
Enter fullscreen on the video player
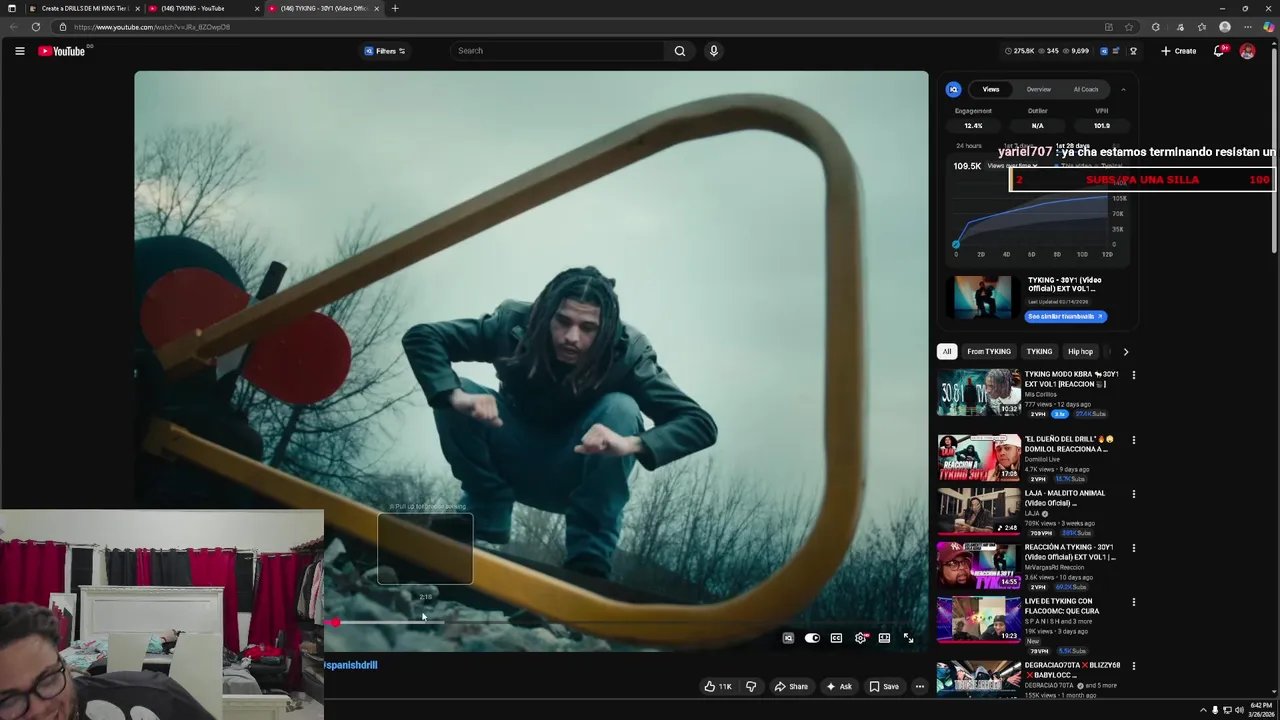point(908,638)
